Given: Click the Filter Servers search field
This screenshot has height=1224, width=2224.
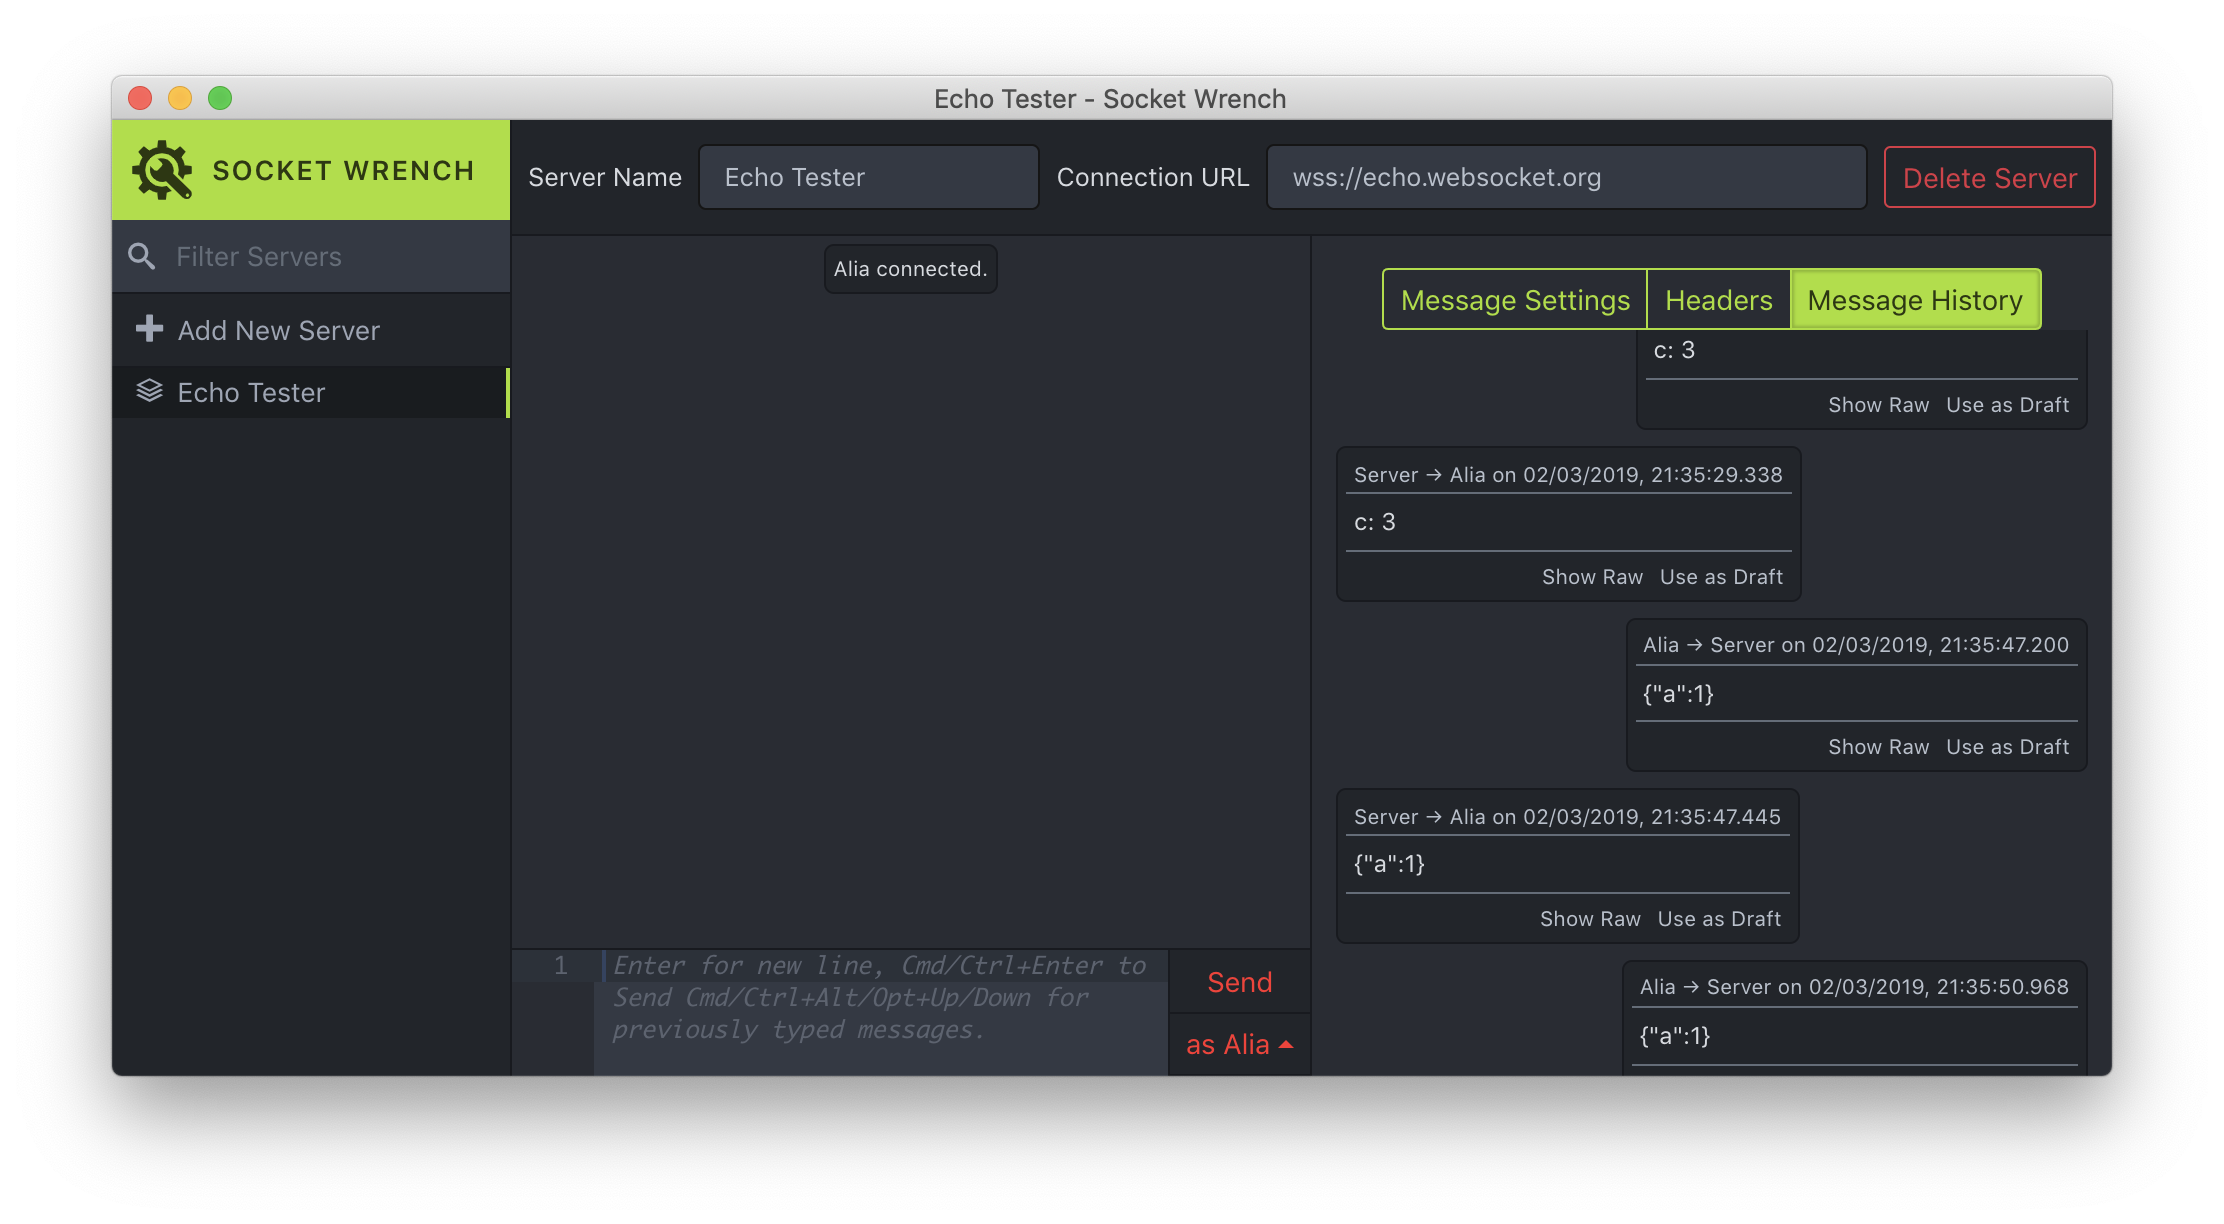Looking at the screenshot, I should click(330, 257).
